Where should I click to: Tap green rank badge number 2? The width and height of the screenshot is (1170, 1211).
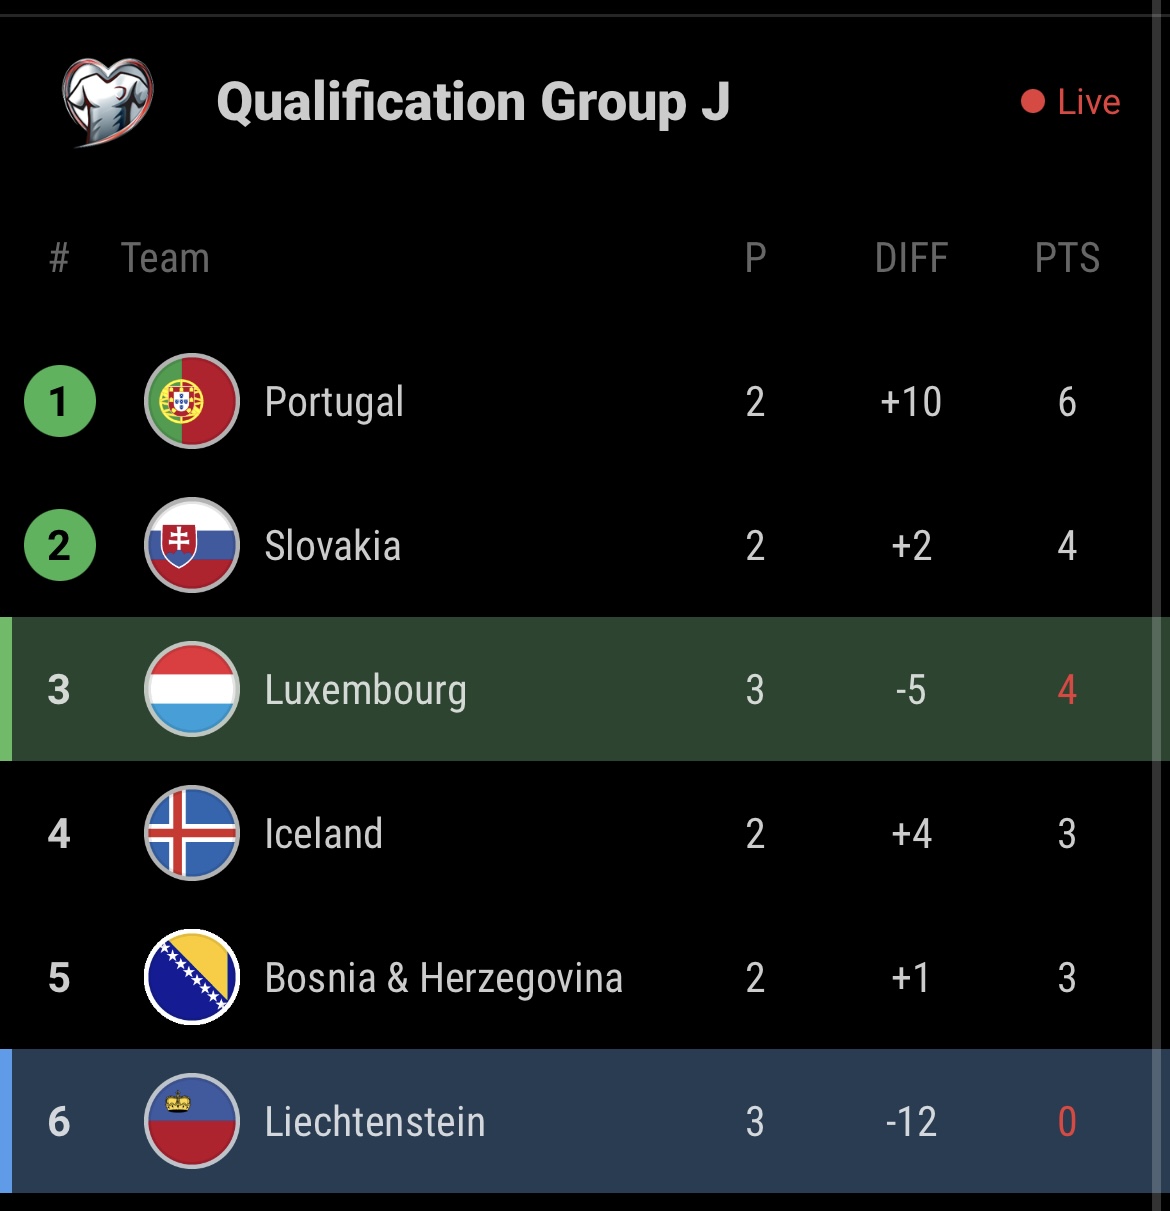point(60,545)
